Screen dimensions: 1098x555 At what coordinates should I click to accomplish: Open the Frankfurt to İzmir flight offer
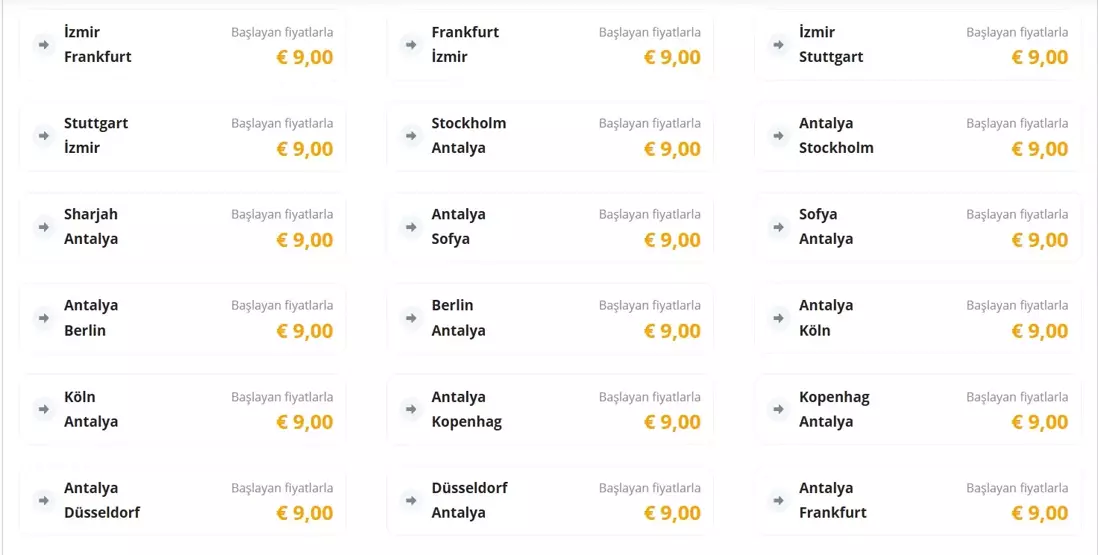pos(550,45)
